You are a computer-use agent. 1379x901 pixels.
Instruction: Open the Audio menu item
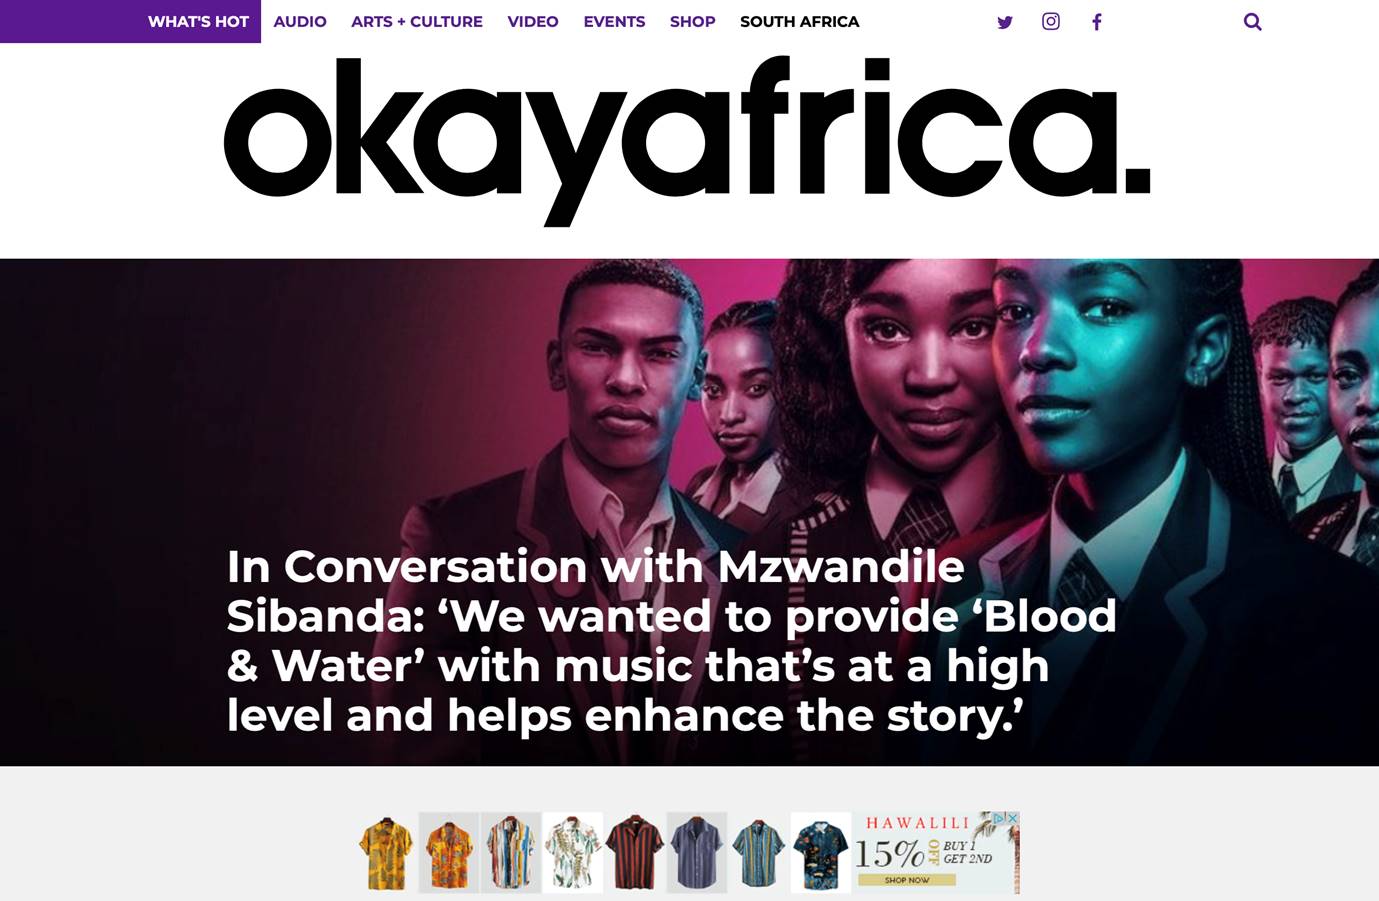pyautogui.click(x=300, y=21)
